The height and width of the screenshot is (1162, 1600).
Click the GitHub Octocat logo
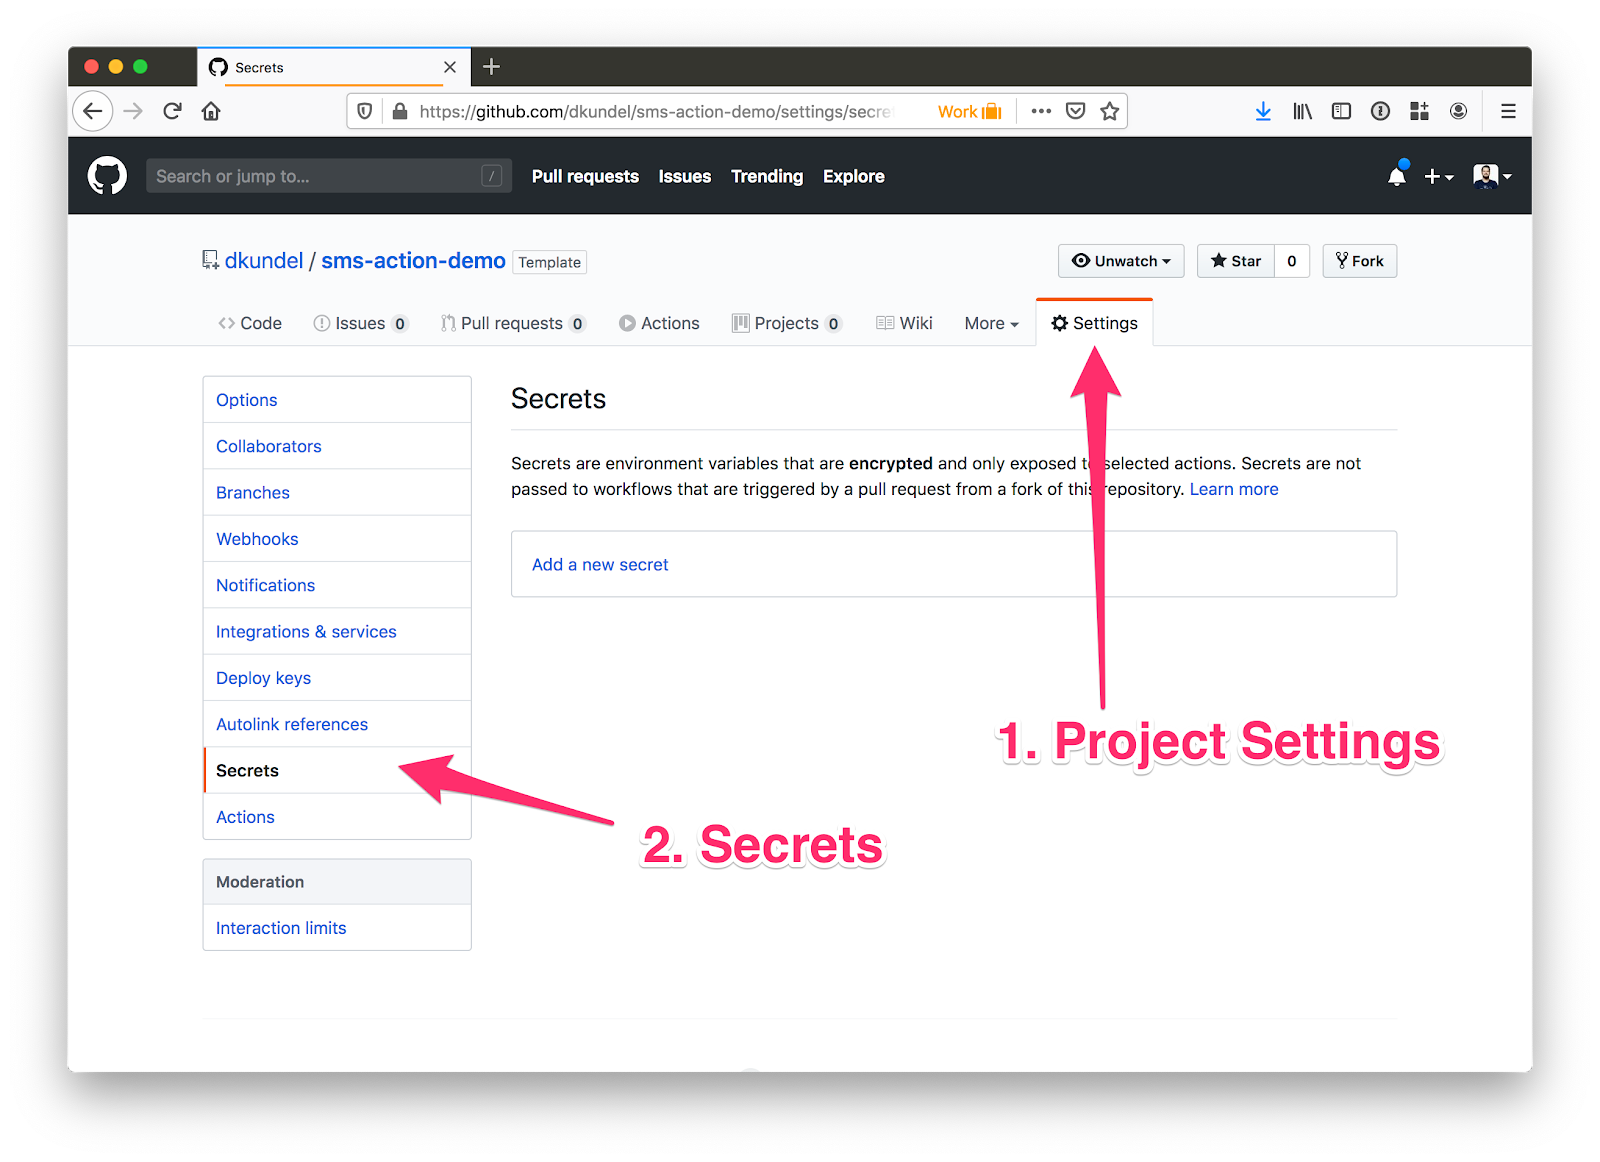[x=107, y=176]
